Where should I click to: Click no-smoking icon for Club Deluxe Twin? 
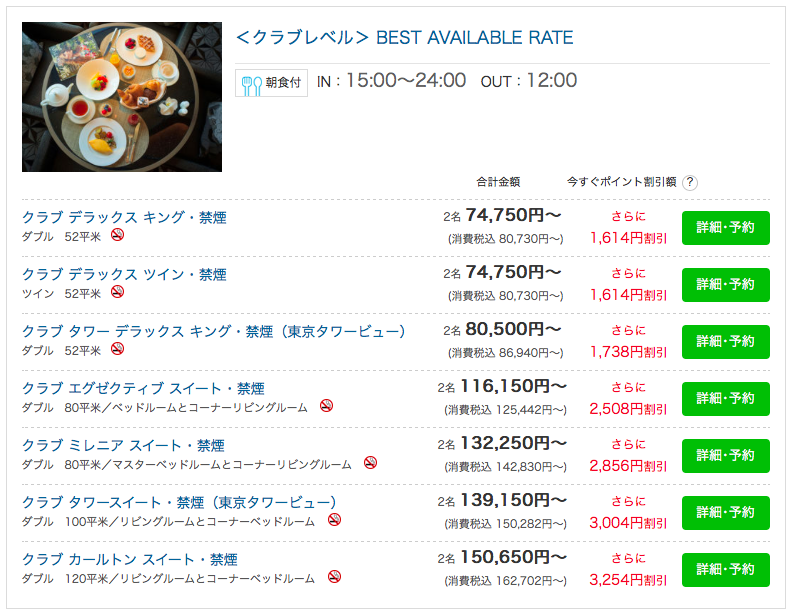(x=118, y=292)
